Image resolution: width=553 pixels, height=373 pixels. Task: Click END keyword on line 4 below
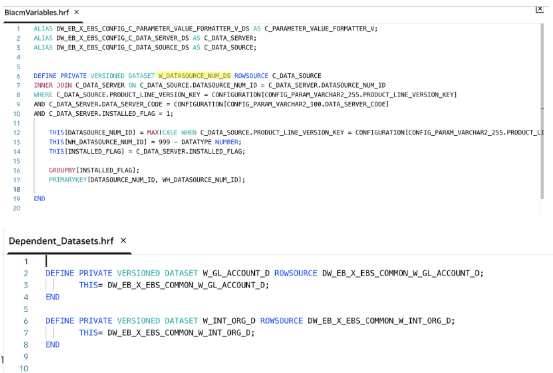pyautogui.click(x=53, y=297)
